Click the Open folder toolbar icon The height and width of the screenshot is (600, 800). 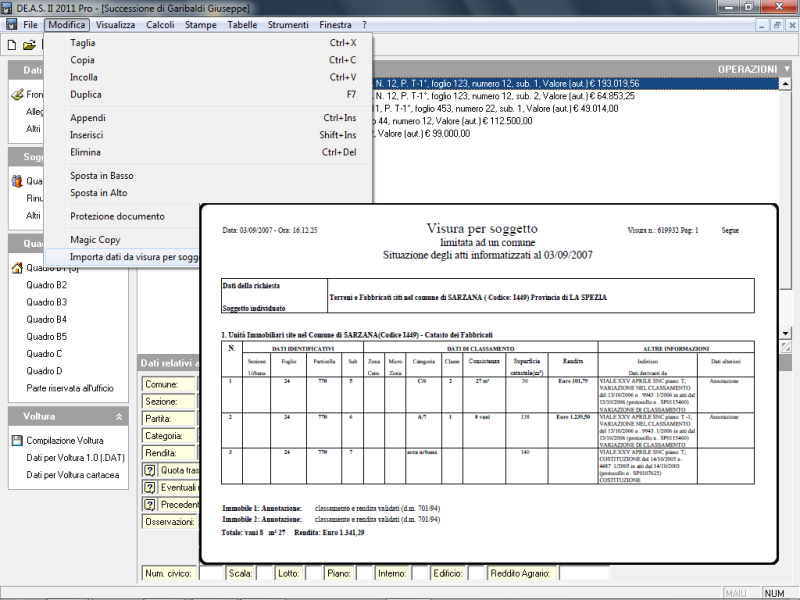[x=29, y=45]
